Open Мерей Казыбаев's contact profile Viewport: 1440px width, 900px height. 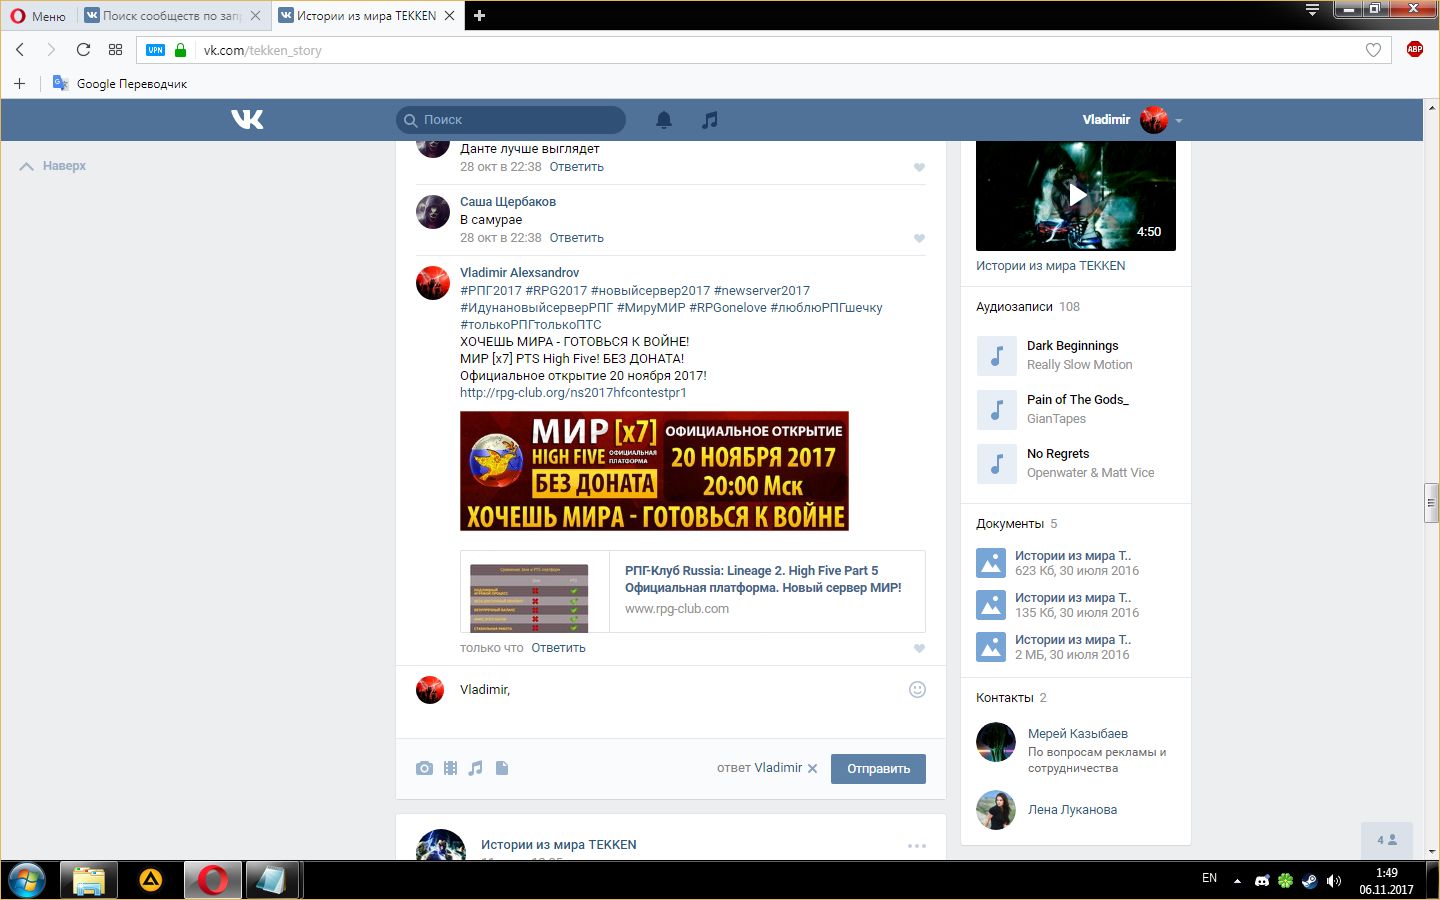click(x=1077, y=734)
